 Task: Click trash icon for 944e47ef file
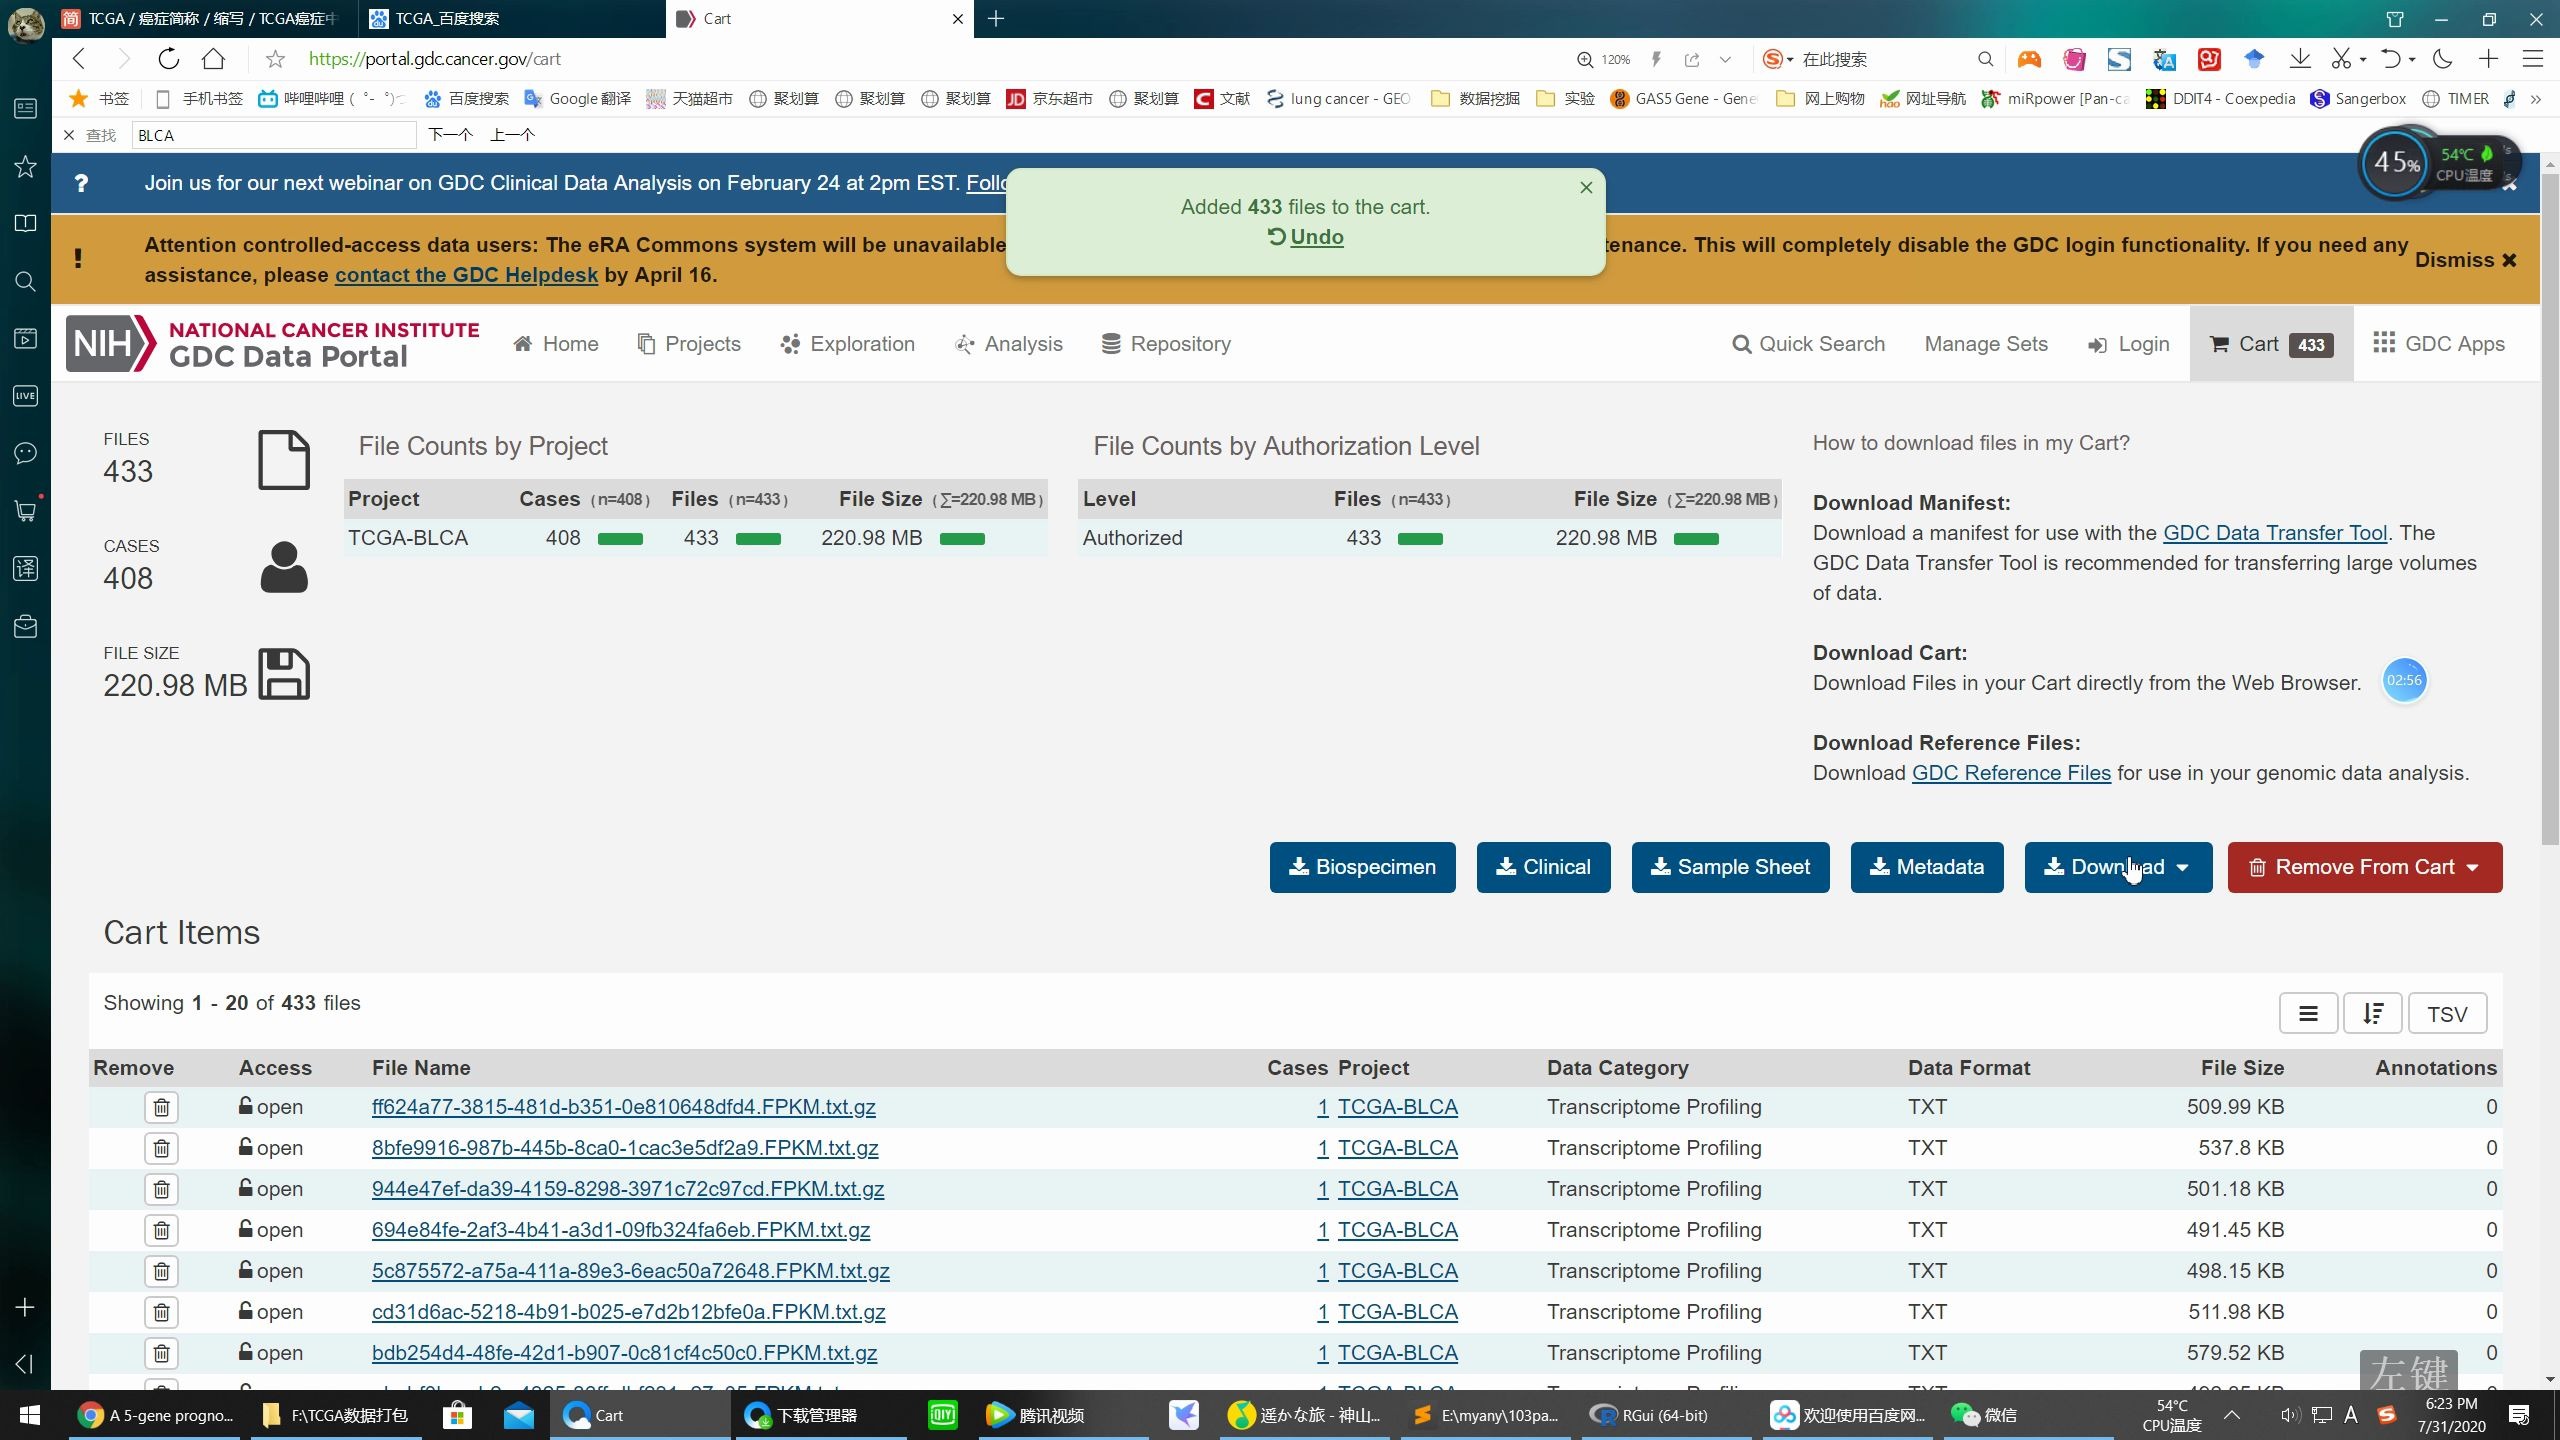tap(161, 1189)
